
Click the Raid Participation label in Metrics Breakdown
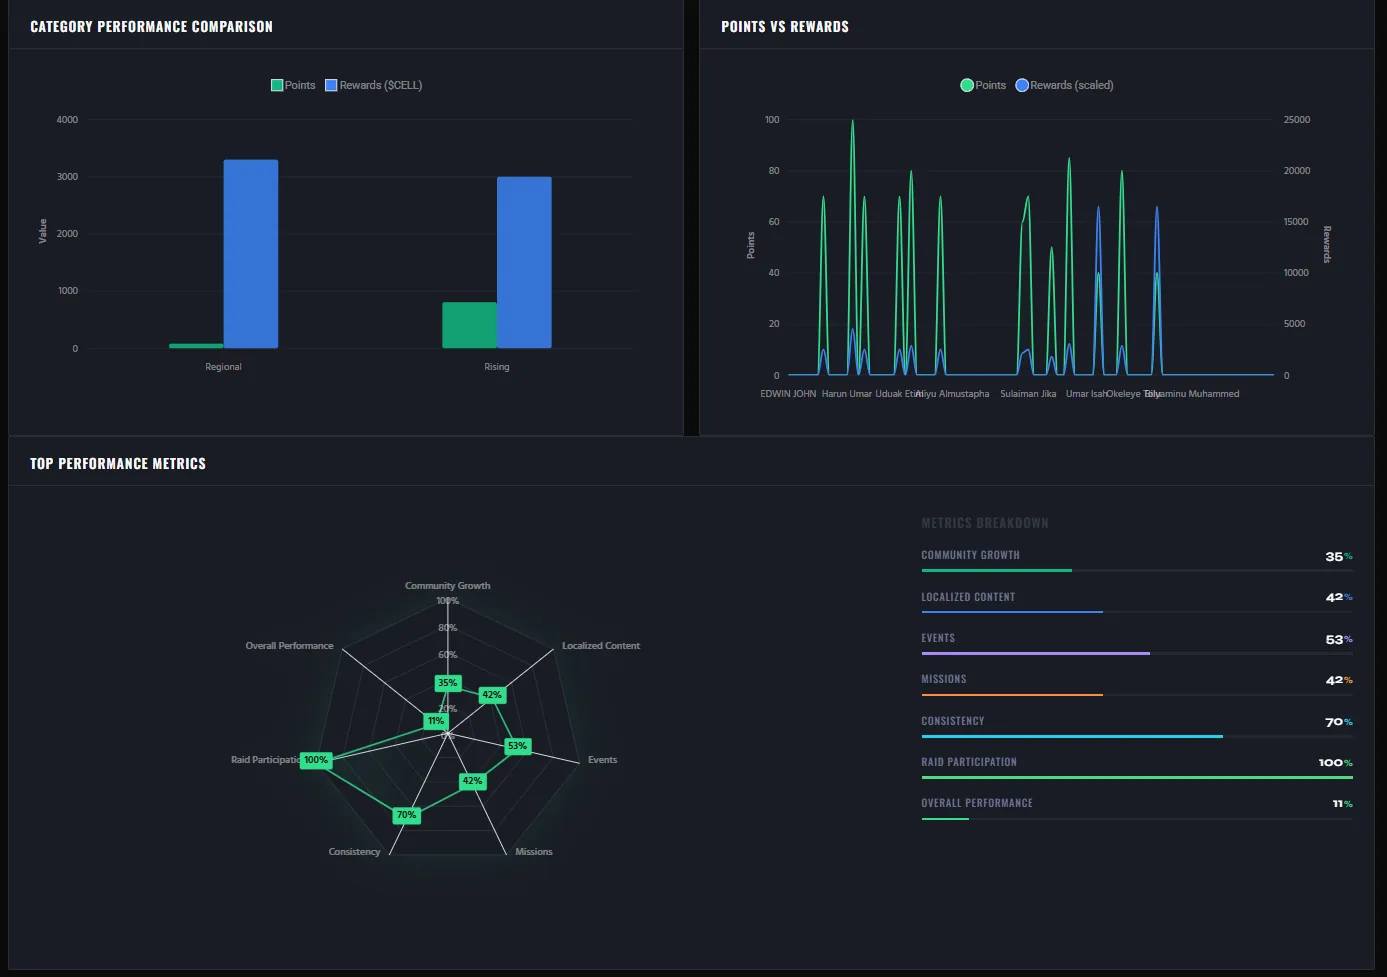click(969, 762)
